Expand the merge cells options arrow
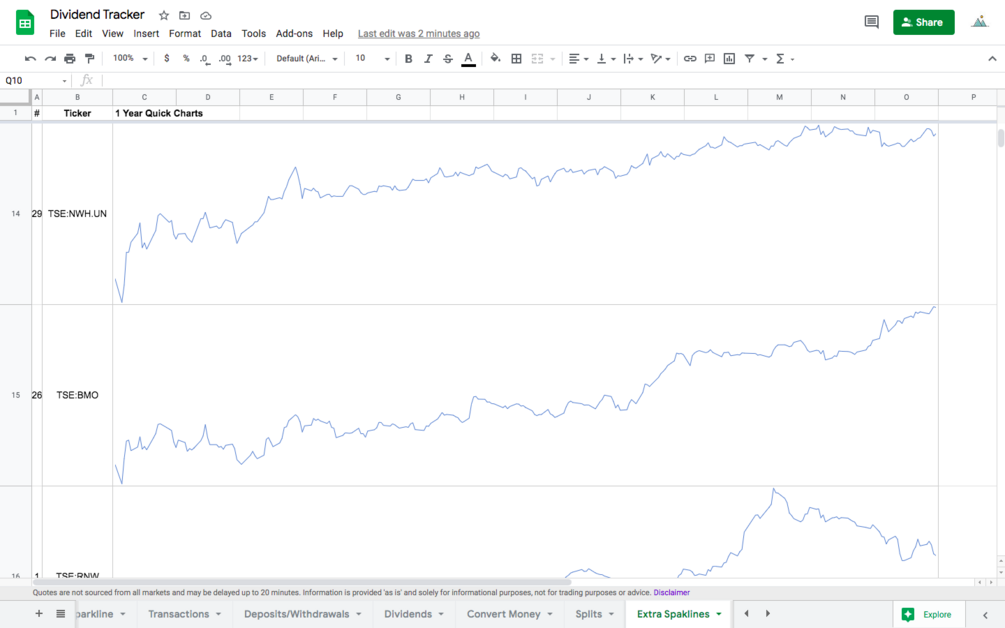 tap(552, 59)
